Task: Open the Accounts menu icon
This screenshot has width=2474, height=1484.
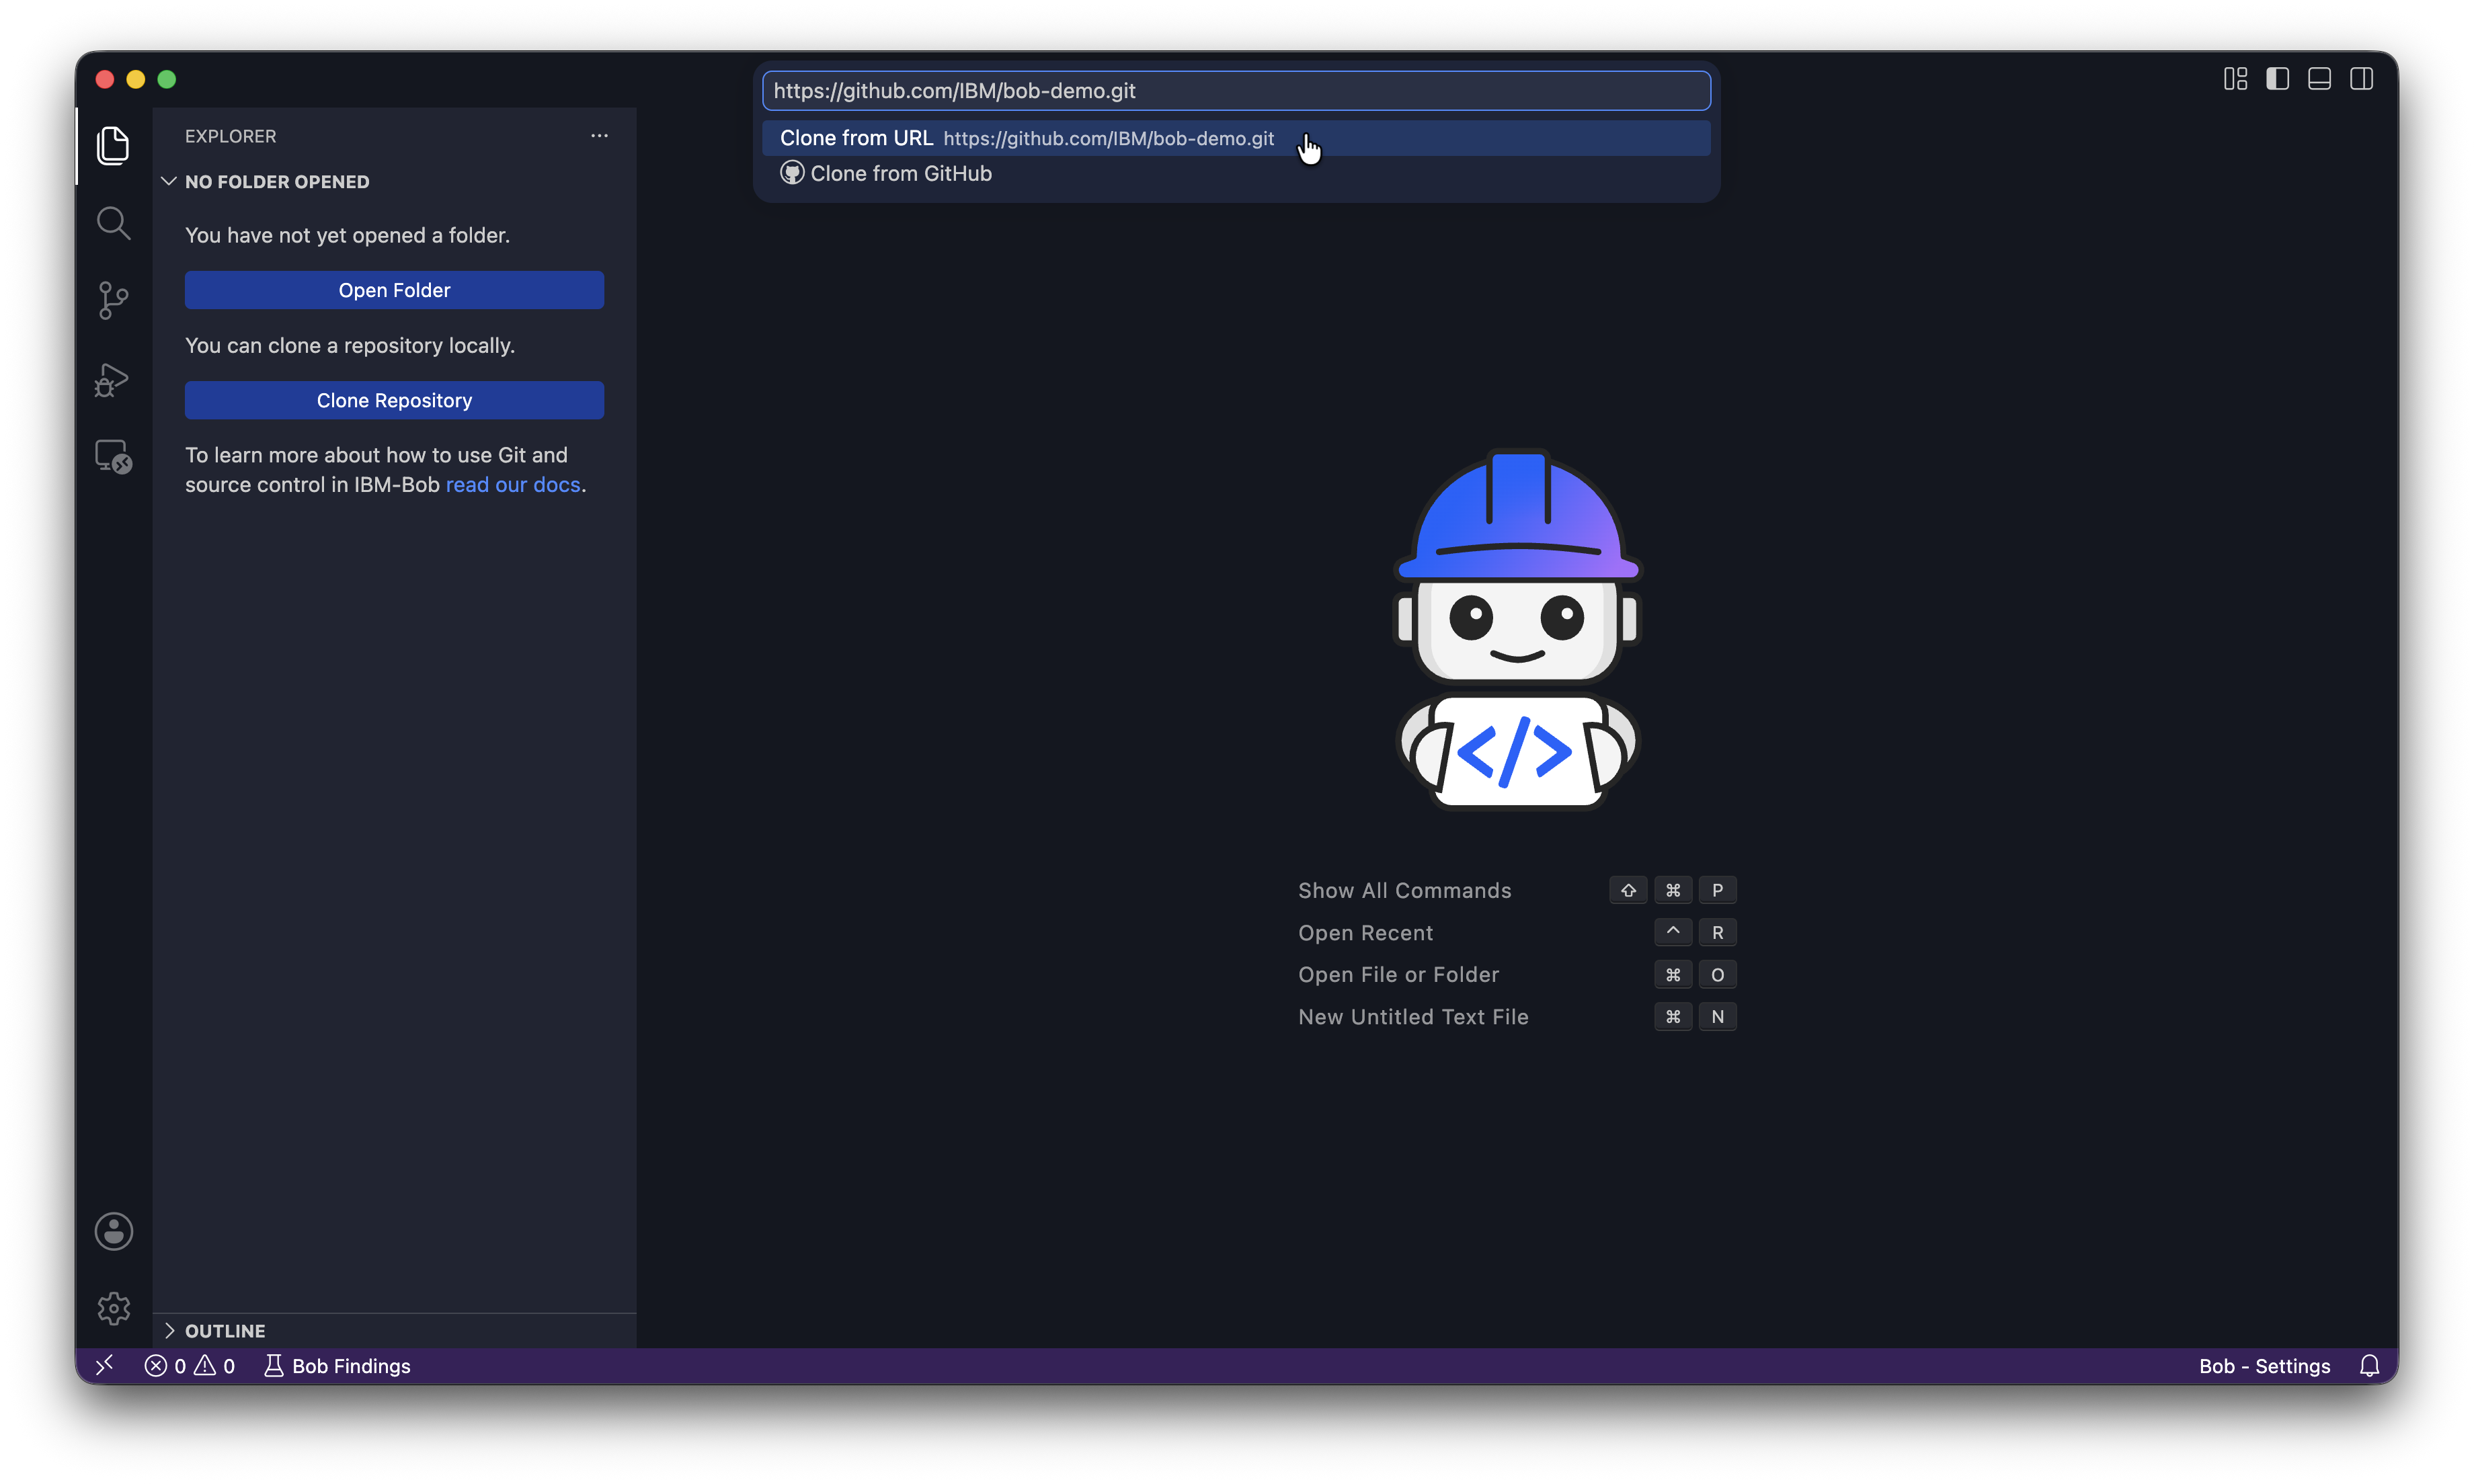Action: point(113,1231)
